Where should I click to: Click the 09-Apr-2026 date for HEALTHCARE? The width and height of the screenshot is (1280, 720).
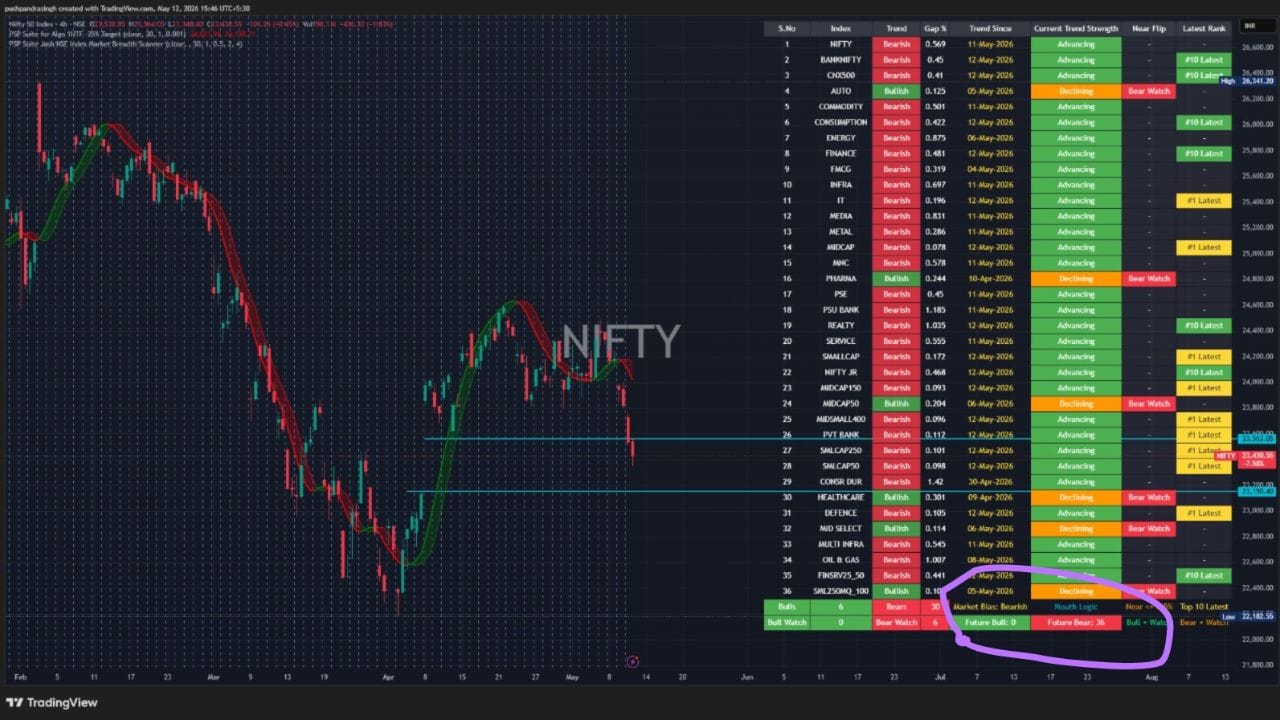coord(990,497)
